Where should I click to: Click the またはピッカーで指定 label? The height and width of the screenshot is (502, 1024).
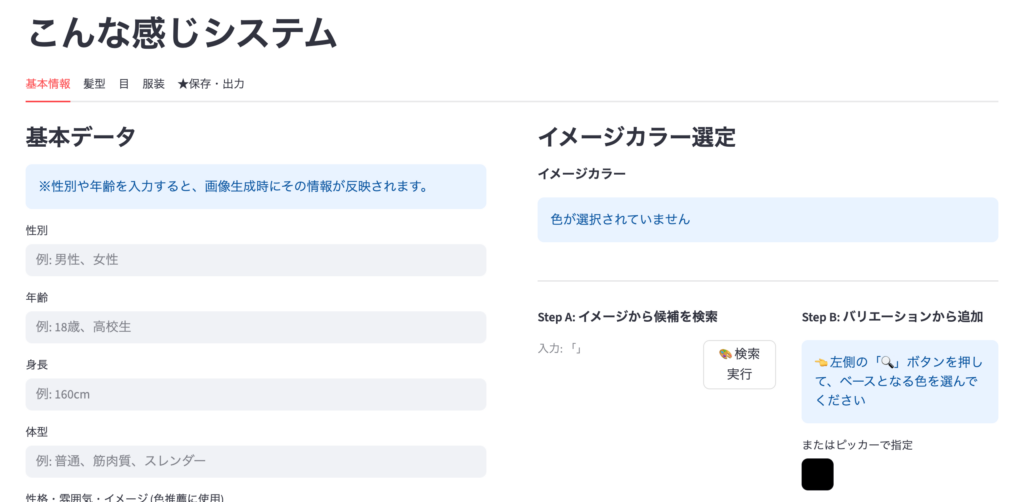pos(857,445)
